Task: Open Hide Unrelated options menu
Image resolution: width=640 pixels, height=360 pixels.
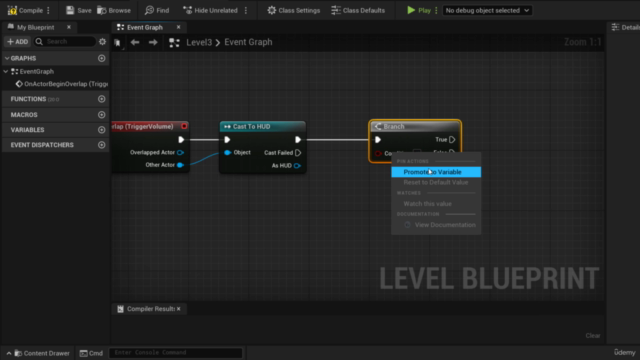Action: (246, 10)
